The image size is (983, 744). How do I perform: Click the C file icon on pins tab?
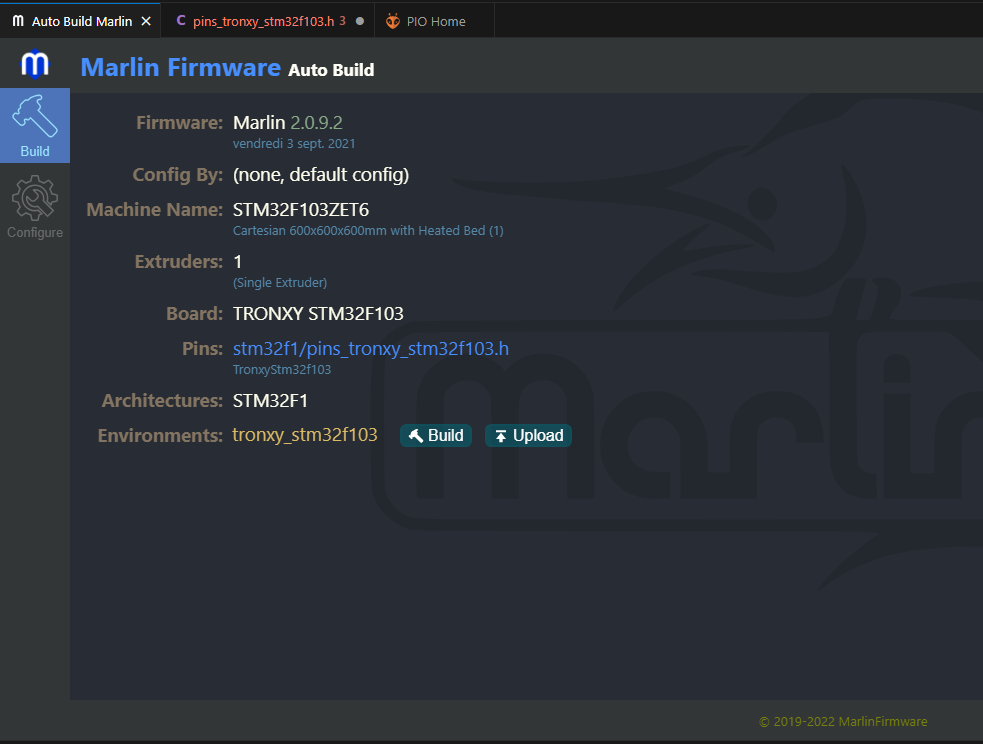tap(181, 21)
